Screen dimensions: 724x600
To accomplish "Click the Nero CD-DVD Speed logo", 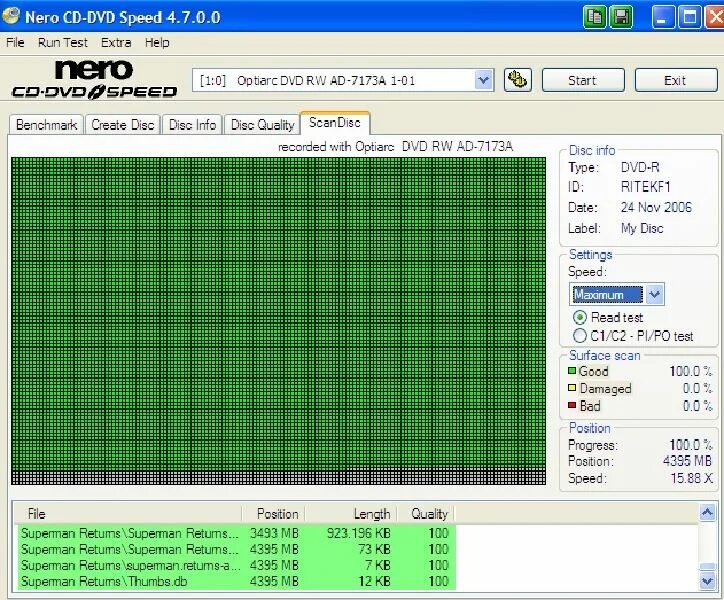I will [94, 79].
